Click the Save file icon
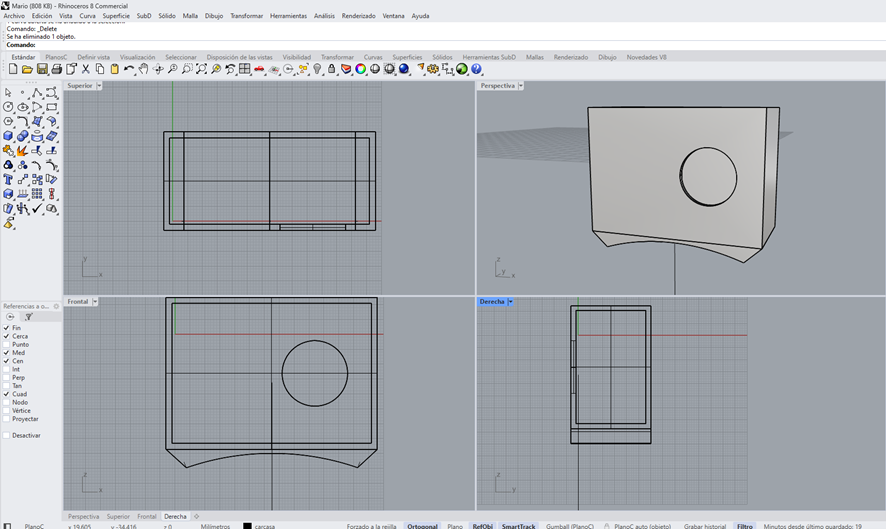This screenshot has width=886, height=529. point(42,70)
